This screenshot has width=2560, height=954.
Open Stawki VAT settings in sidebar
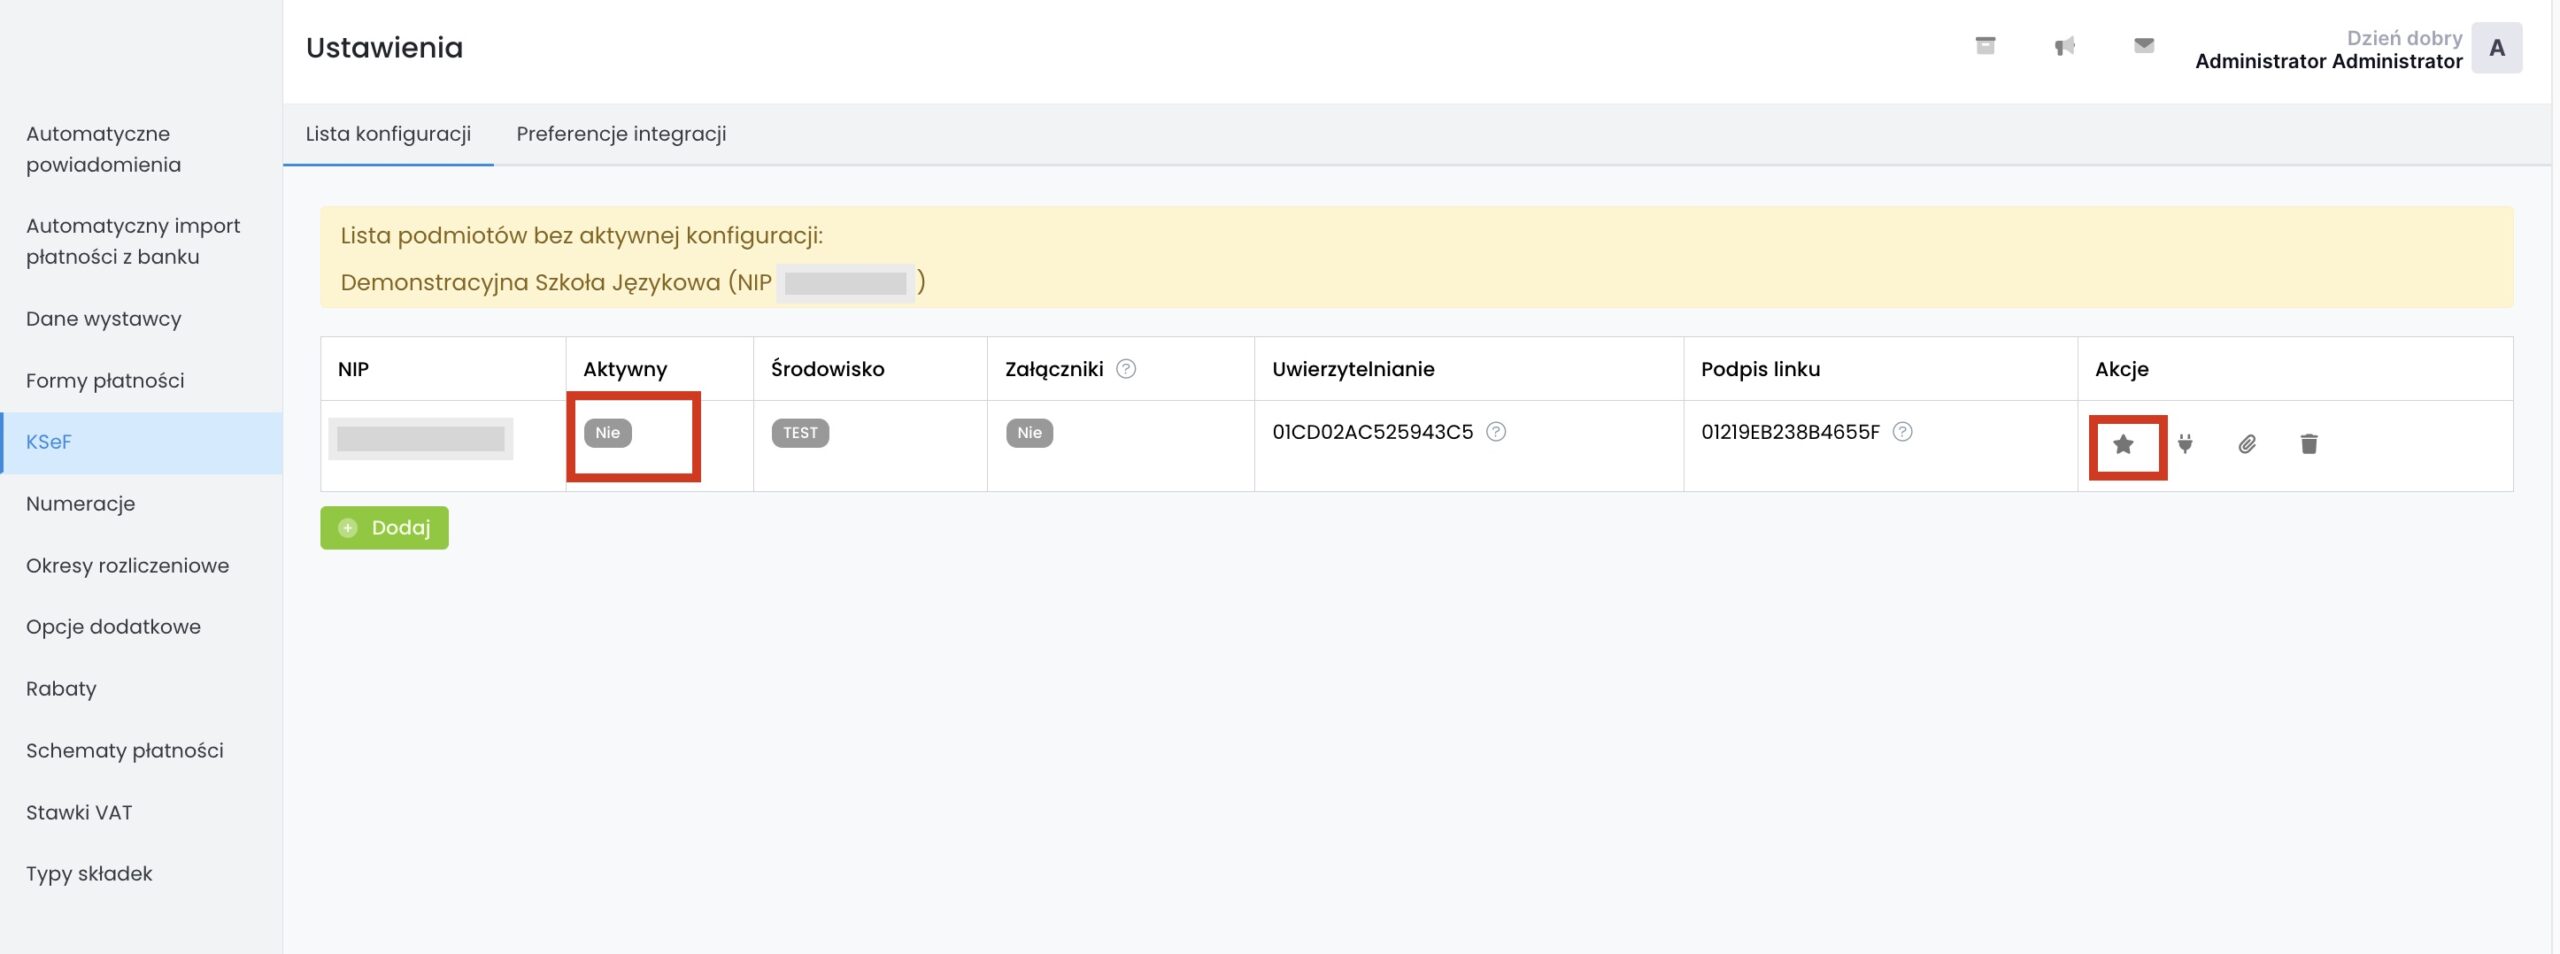tap(79, 812)
